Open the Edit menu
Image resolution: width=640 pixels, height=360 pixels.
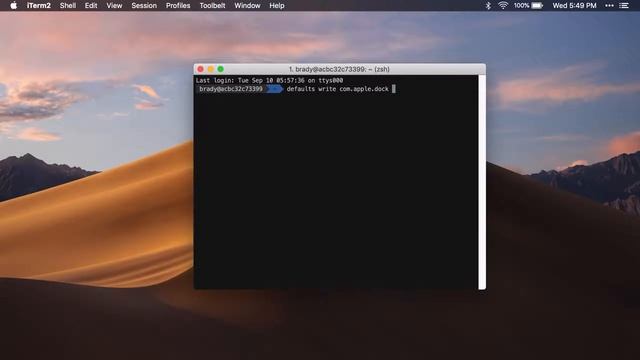[x=91, y=6]
